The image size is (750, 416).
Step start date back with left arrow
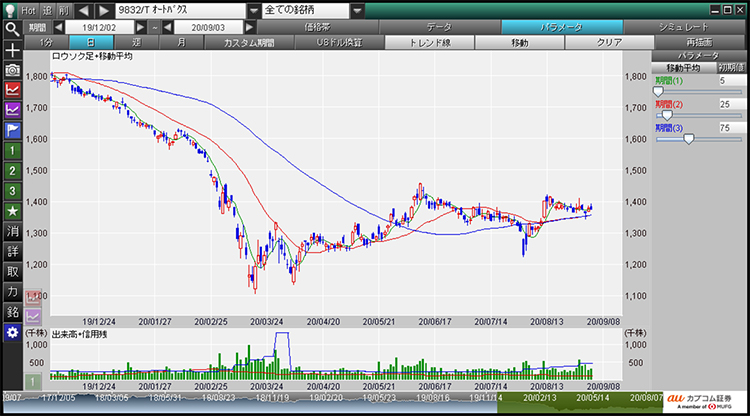tap(58, 27)
